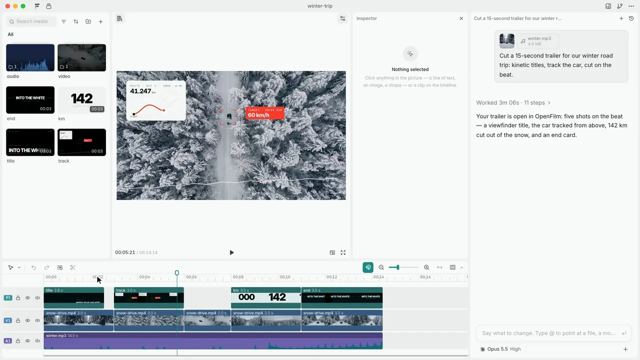Play the preview video
640x360 pixels.
click(x=231, y=253)
